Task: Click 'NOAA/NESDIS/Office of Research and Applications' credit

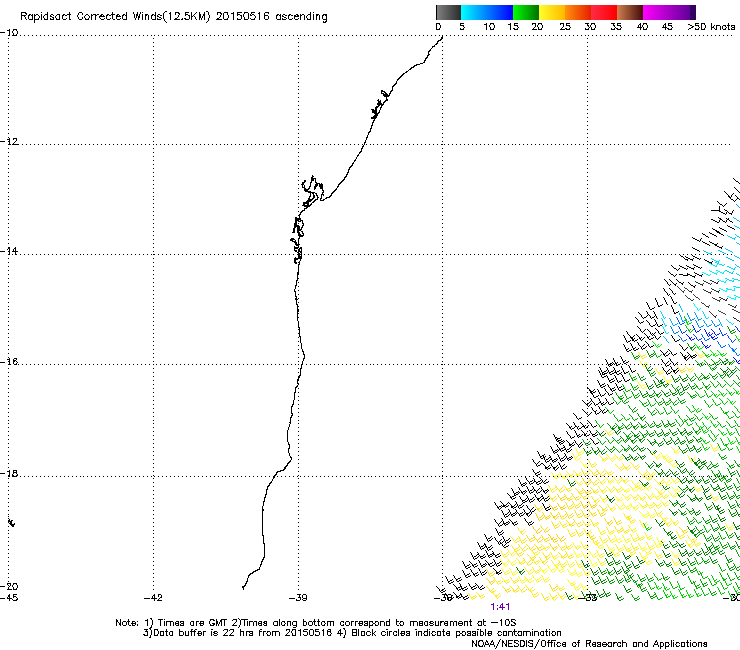Action: point(589,644)
